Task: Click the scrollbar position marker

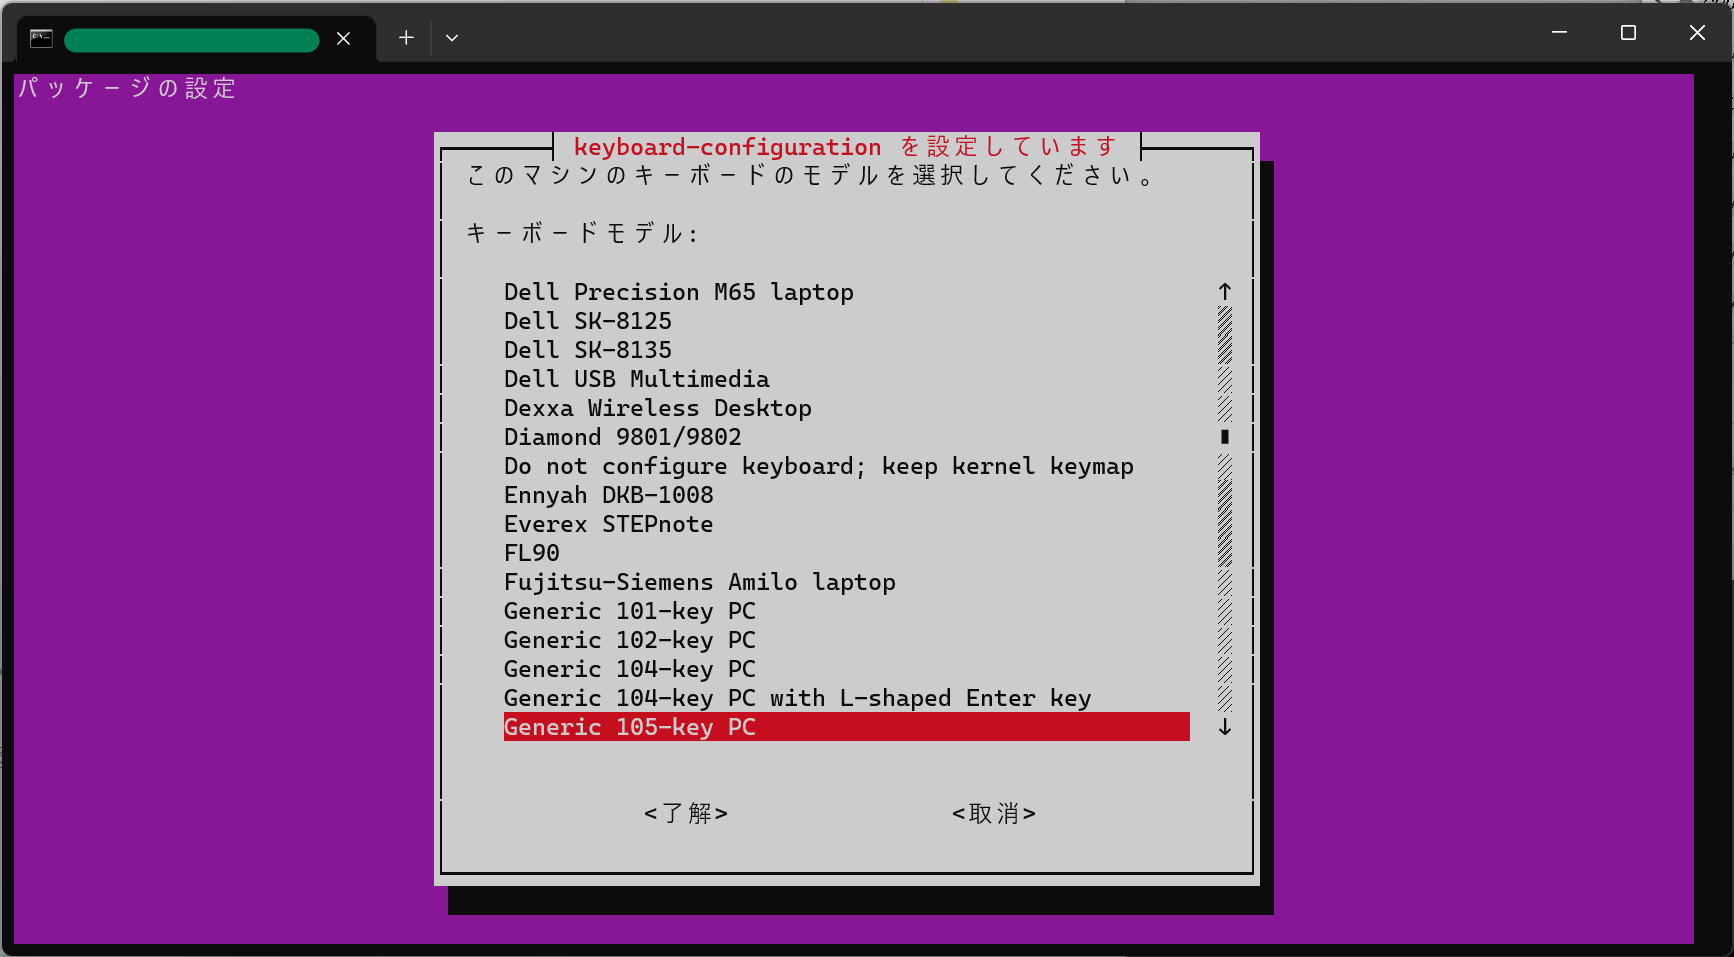Action: 1224,436
